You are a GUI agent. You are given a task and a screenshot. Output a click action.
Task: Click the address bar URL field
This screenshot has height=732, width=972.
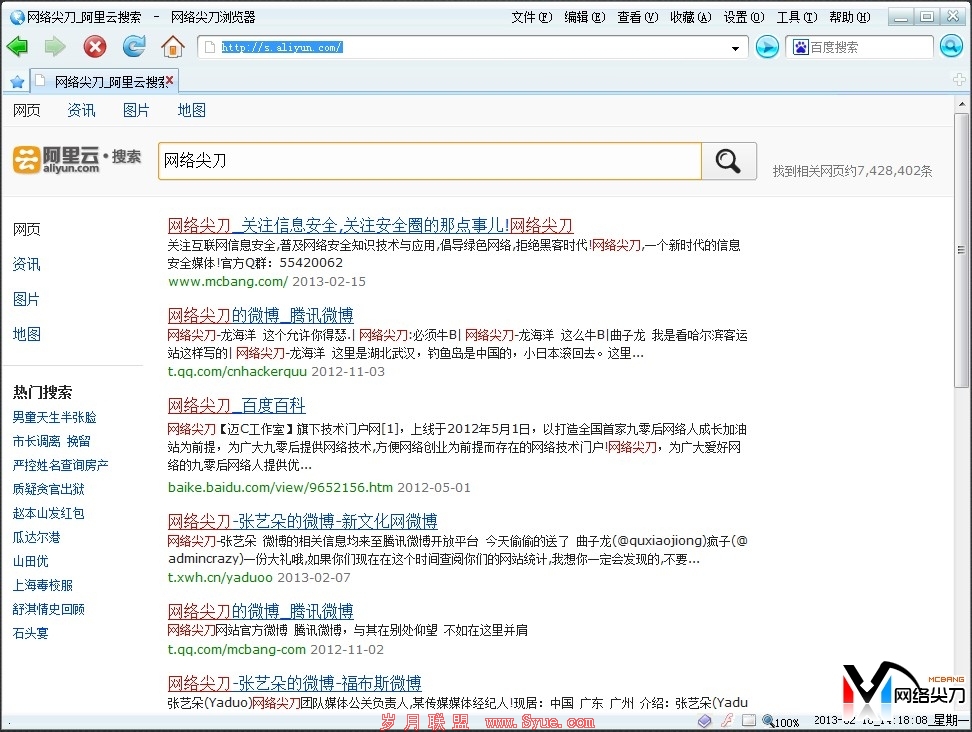coord(472,47)
